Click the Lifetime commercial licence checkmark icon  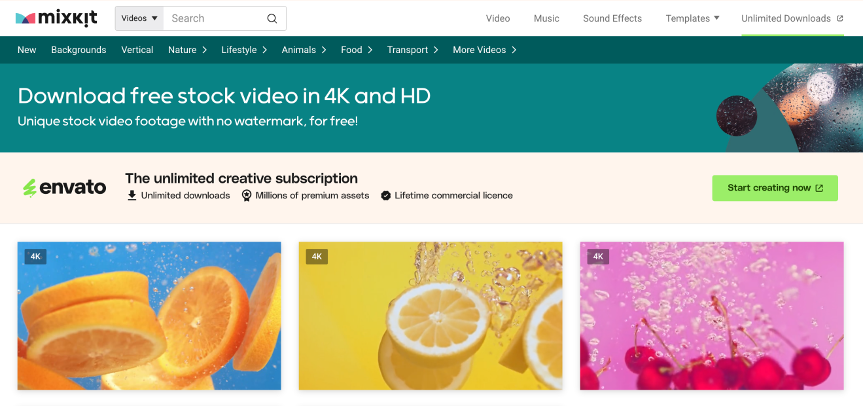[x=386, y=196]
